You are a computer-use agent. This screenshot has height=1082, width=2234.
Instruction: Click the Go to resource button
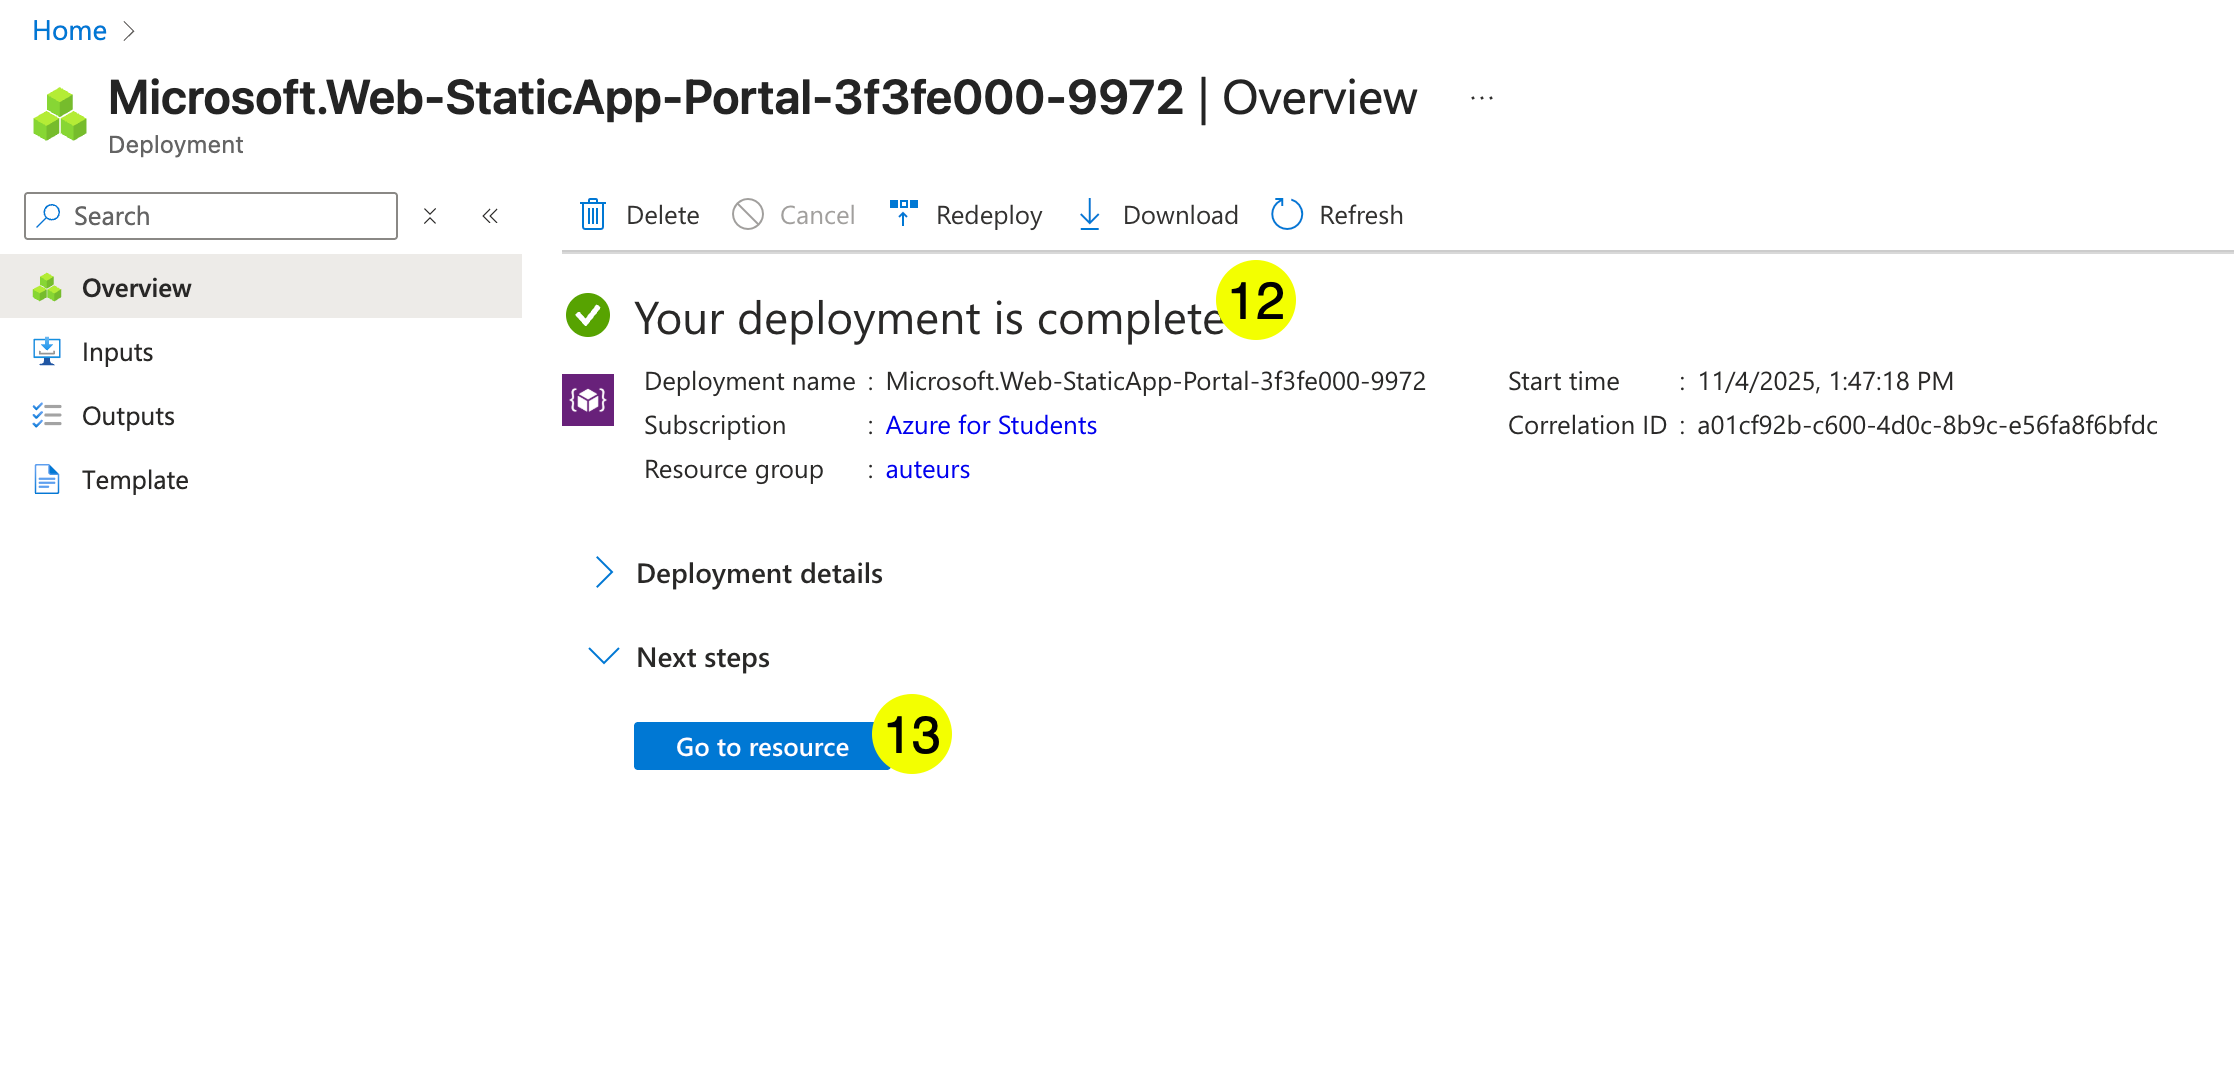762,746
